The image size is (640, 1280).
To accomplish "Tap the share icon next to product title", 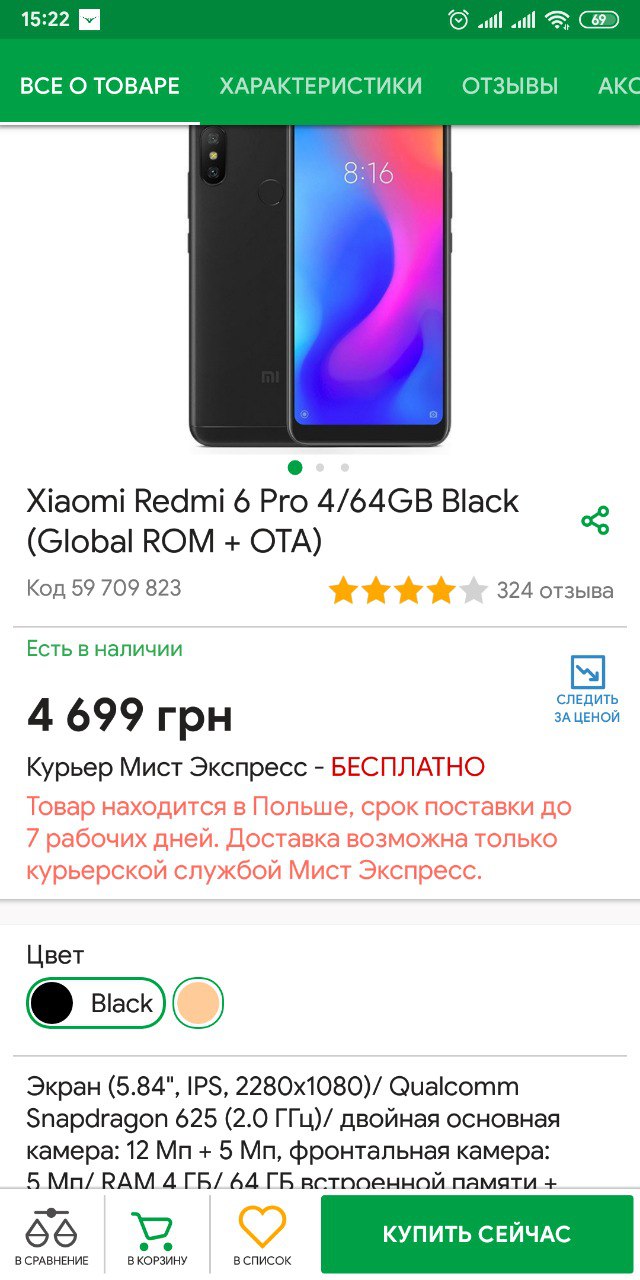I will [x=595, y=521].
